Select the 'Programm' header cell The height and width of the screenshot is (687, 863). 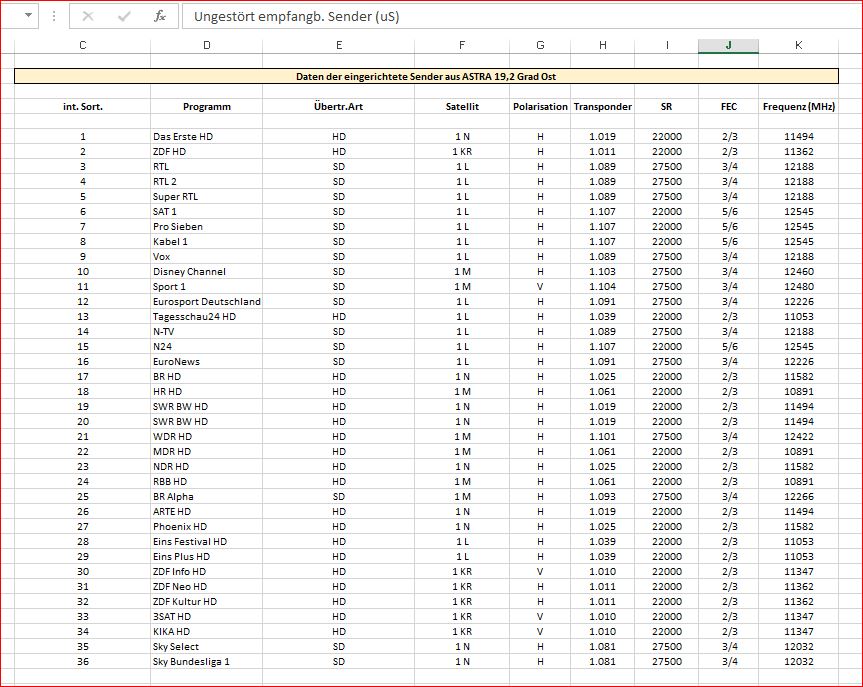click(x=206, y=107)
